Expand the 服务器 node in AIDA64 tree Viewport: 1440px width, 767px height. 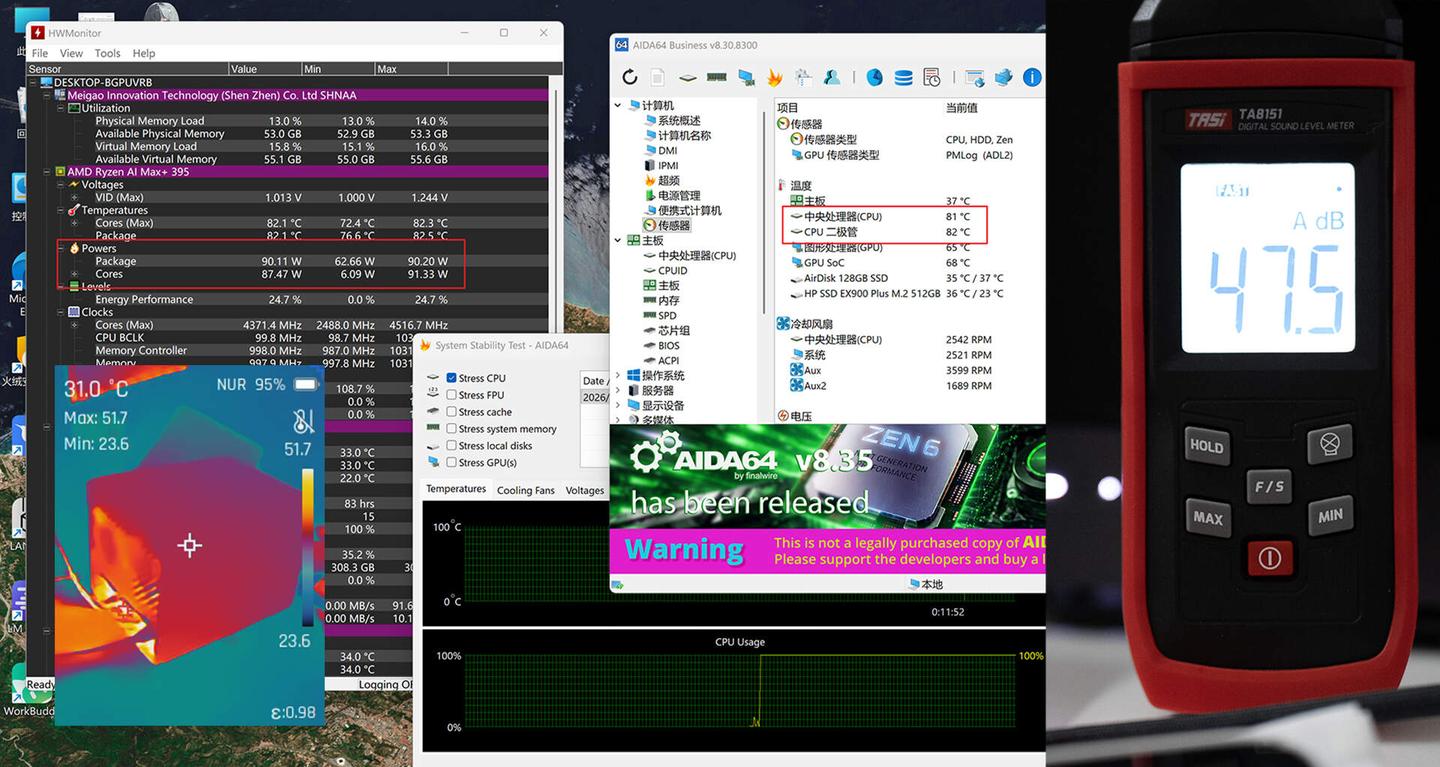pyautogui.click(x=618, y=390)
